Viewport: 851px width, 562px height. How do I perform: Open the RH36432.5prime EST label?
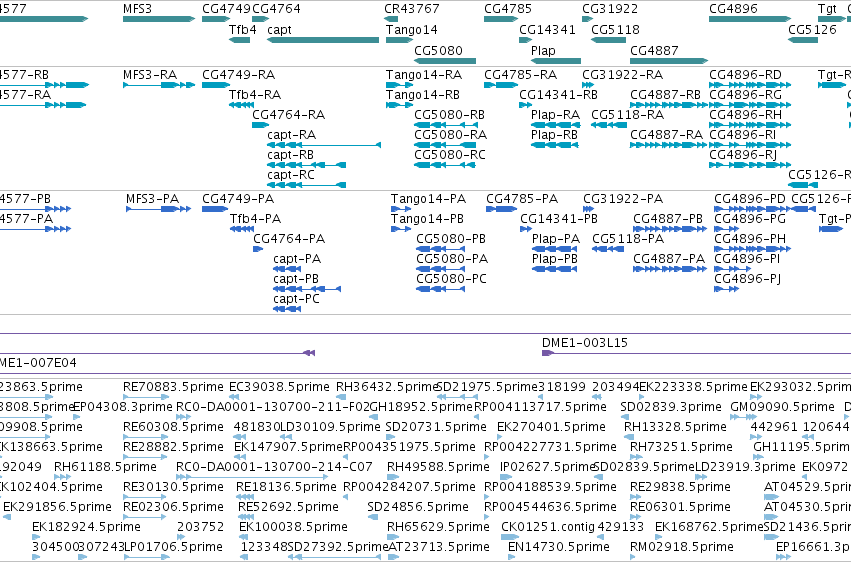pos(386,387)
